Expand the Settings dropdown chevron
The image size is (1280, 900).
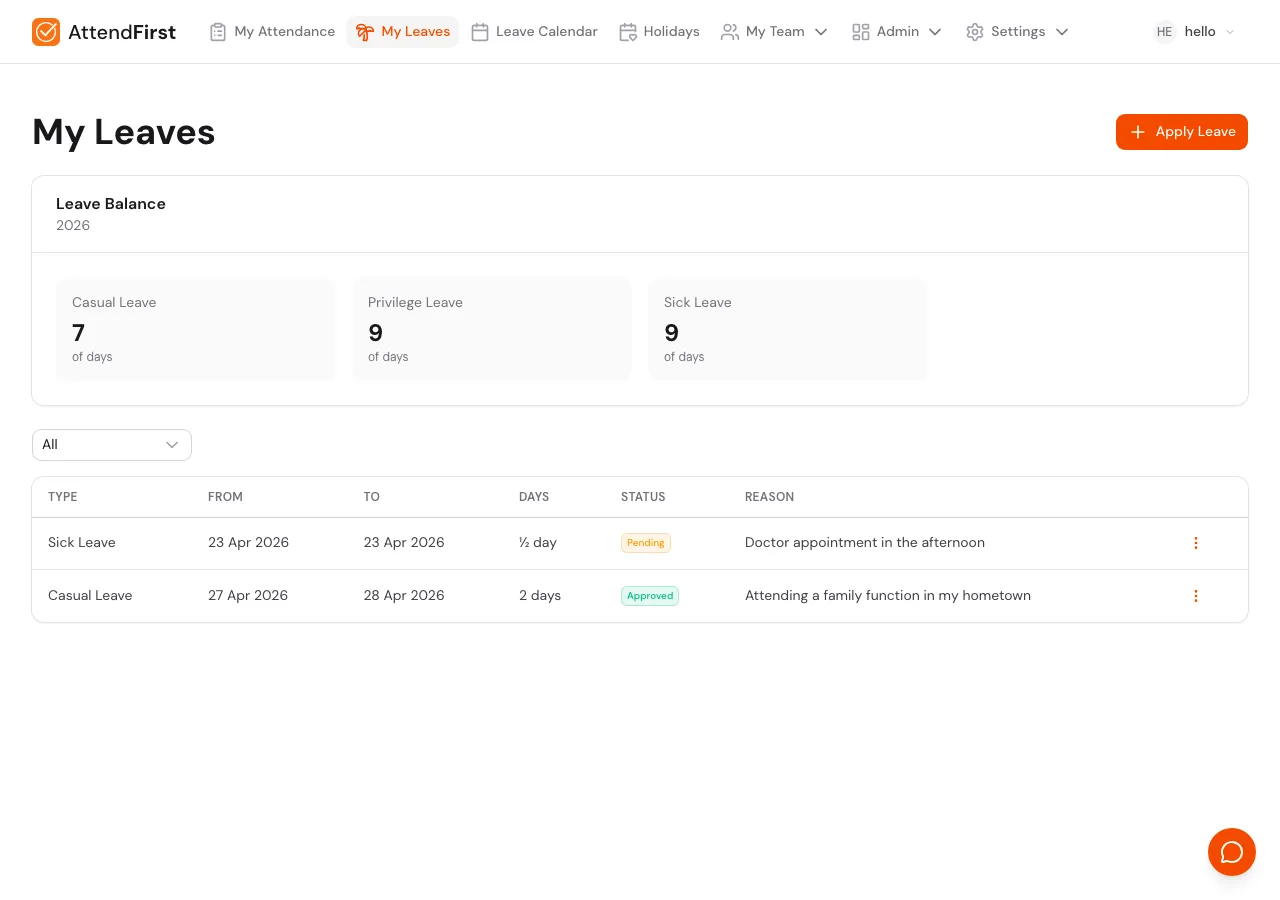coord(1062,31)
